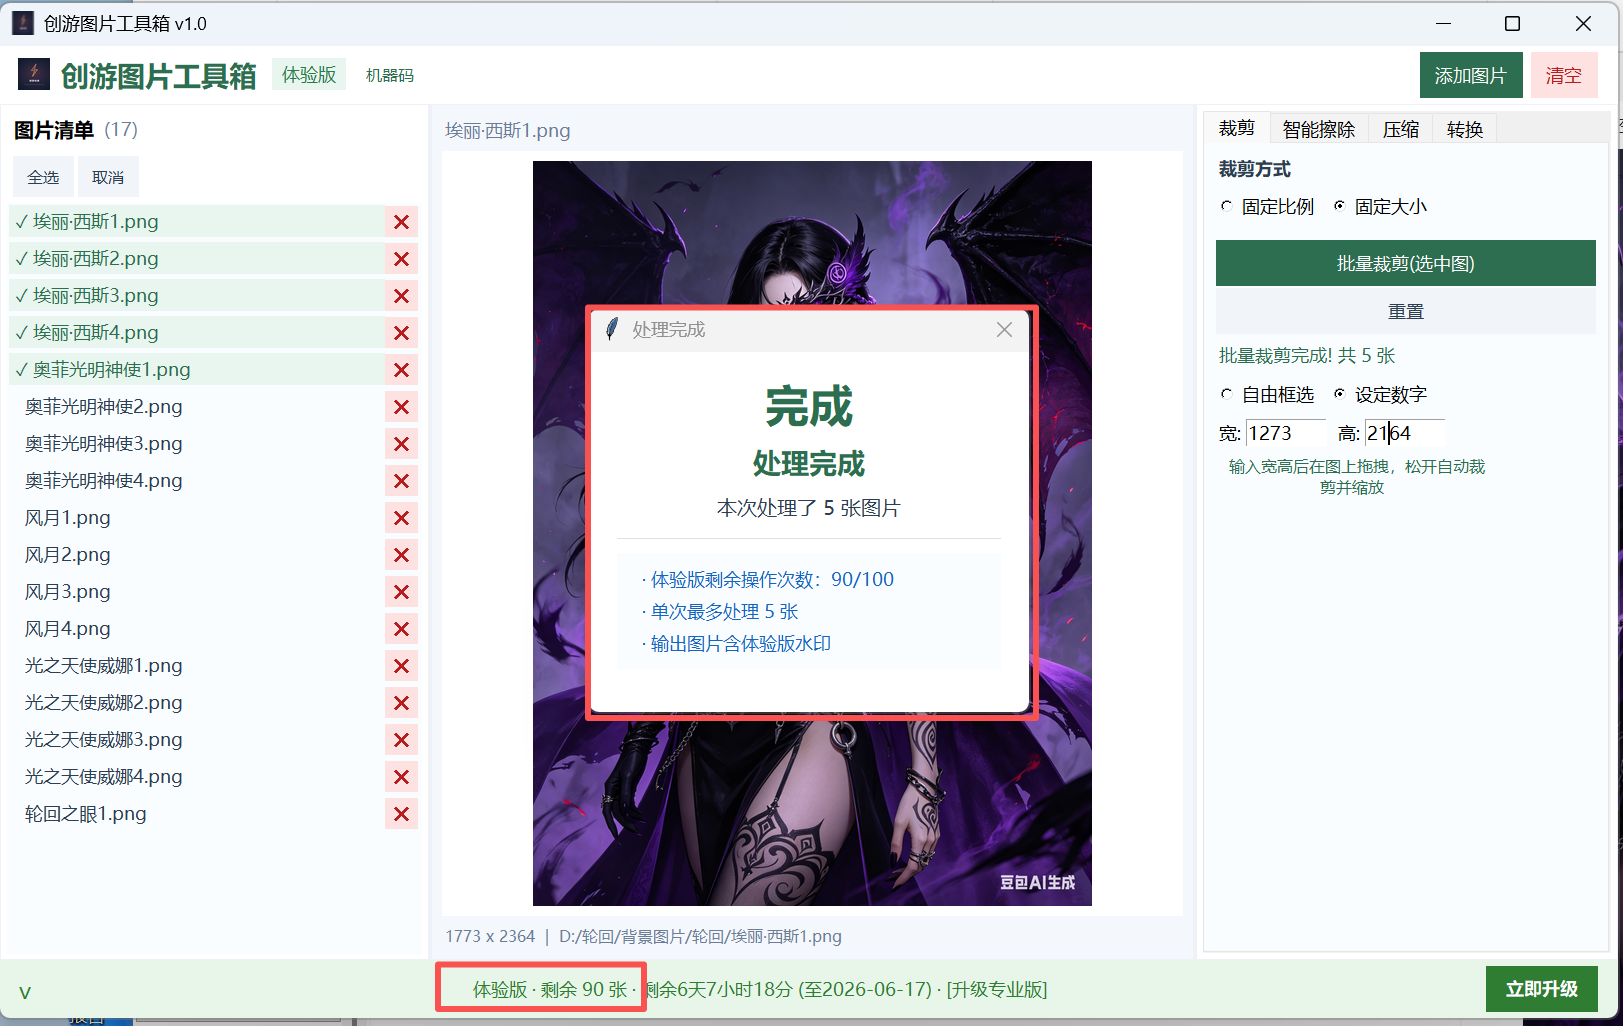Click the 体验版 badge in header
This screenshot has height=1026, width=1623.
pyautogui.click(x=309, y=74)
